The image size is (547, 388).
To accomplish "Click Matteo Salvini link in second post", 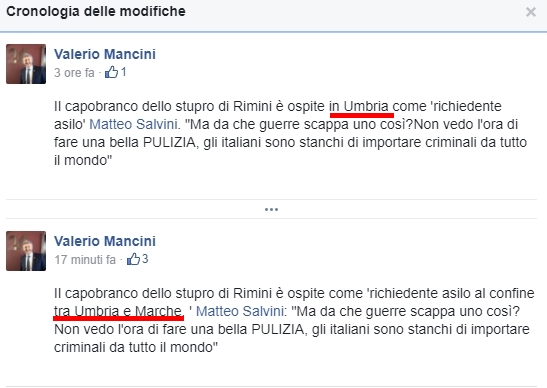I will (x=240, y=311).
